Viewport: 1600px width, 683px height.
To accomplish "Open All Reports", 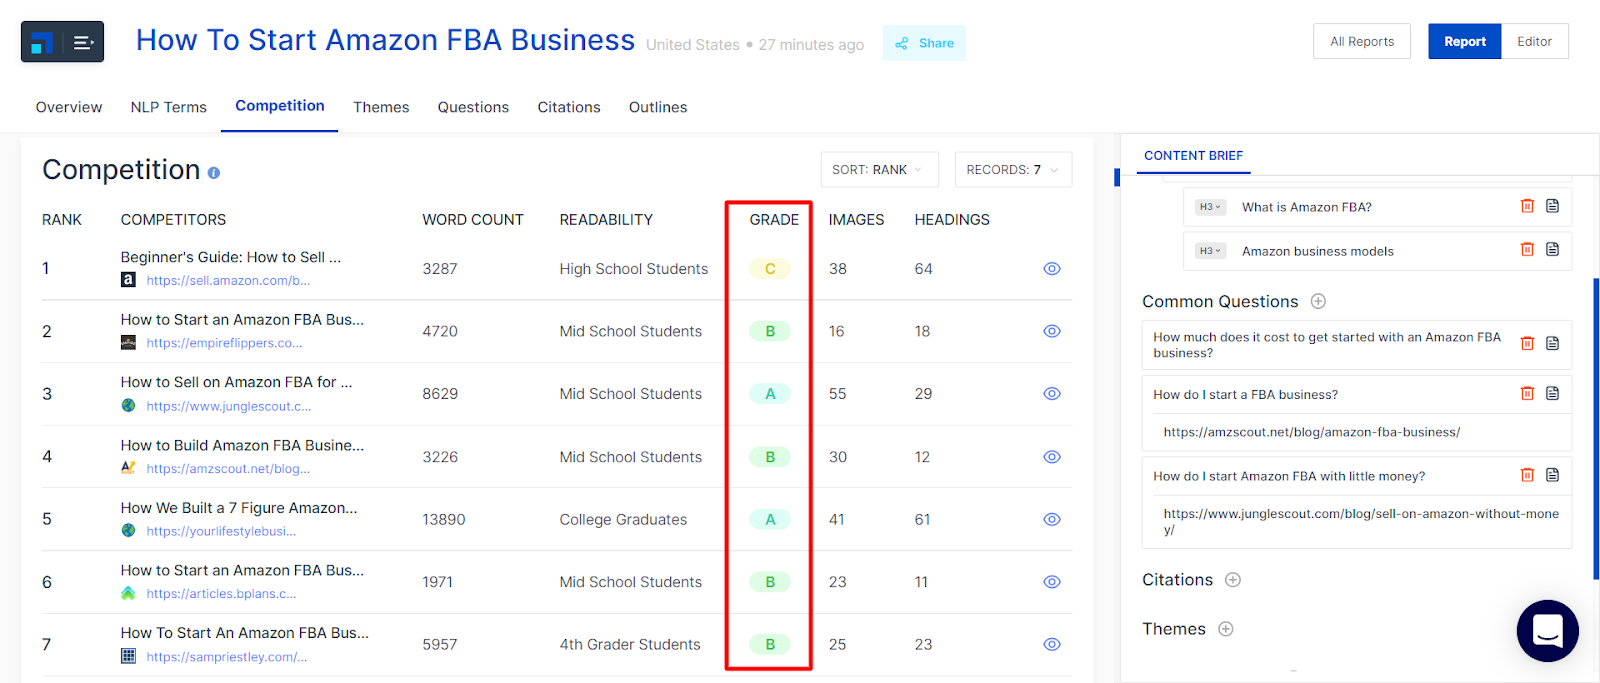I will coord(1362,42).
